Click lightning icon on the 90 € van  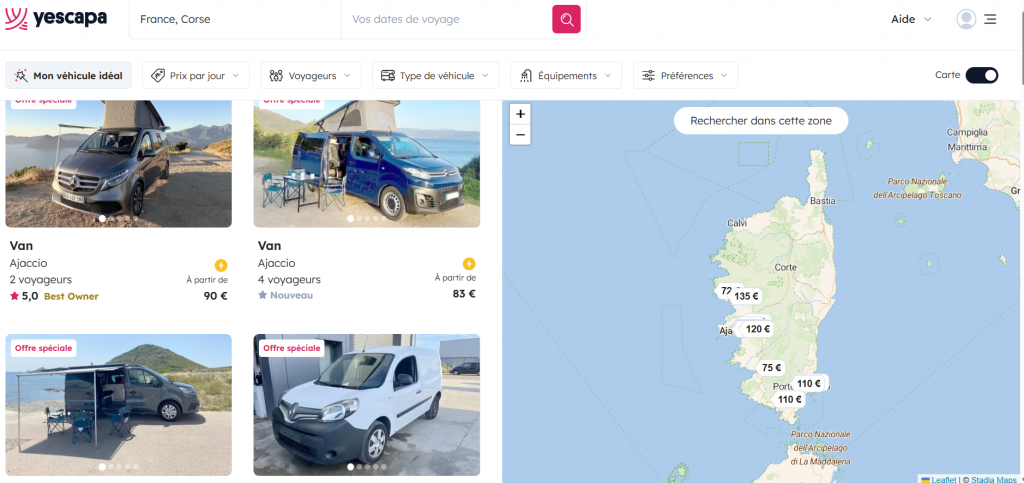221,266
